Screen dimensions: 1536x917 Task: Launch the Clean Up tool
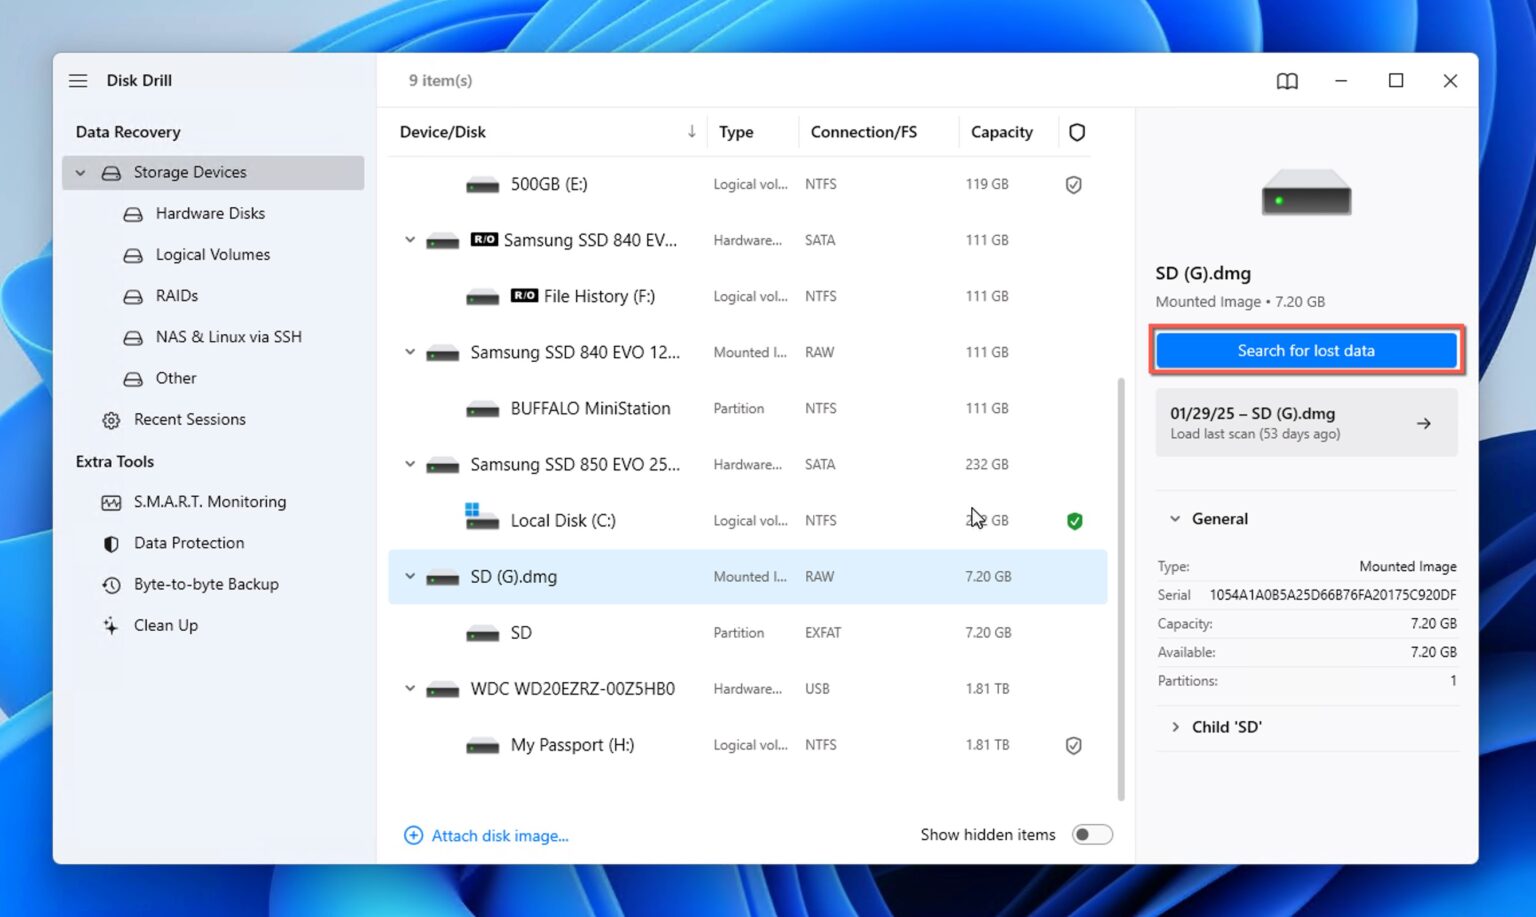[165, 625]
